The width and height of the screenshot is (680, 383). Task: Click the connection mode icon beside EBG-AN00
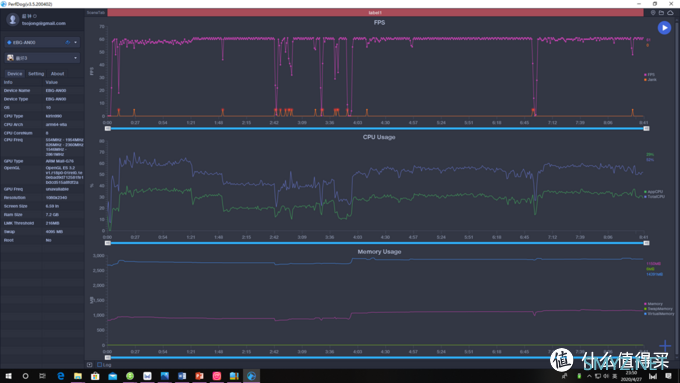(67, 42)
